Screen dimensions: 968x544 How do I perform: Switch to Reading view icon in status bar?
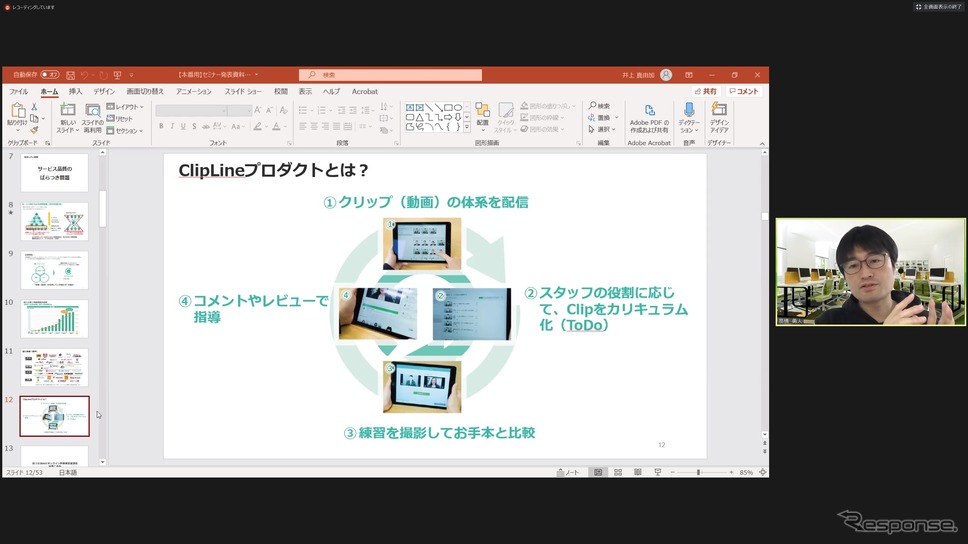pyautogui.click(x=638, y=472)
